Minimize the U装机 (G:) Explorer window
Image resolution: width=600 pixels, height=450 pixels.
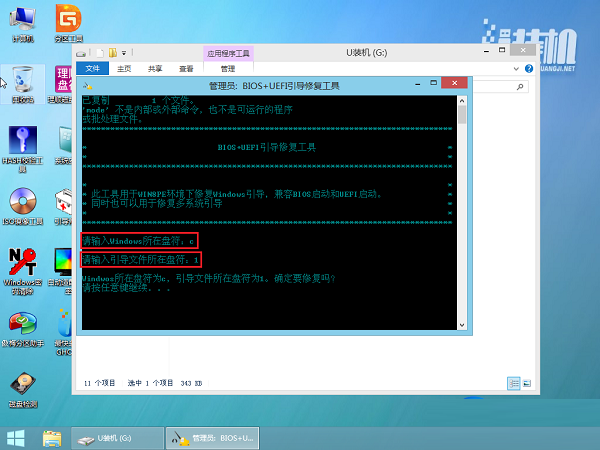tap(486, 51)
